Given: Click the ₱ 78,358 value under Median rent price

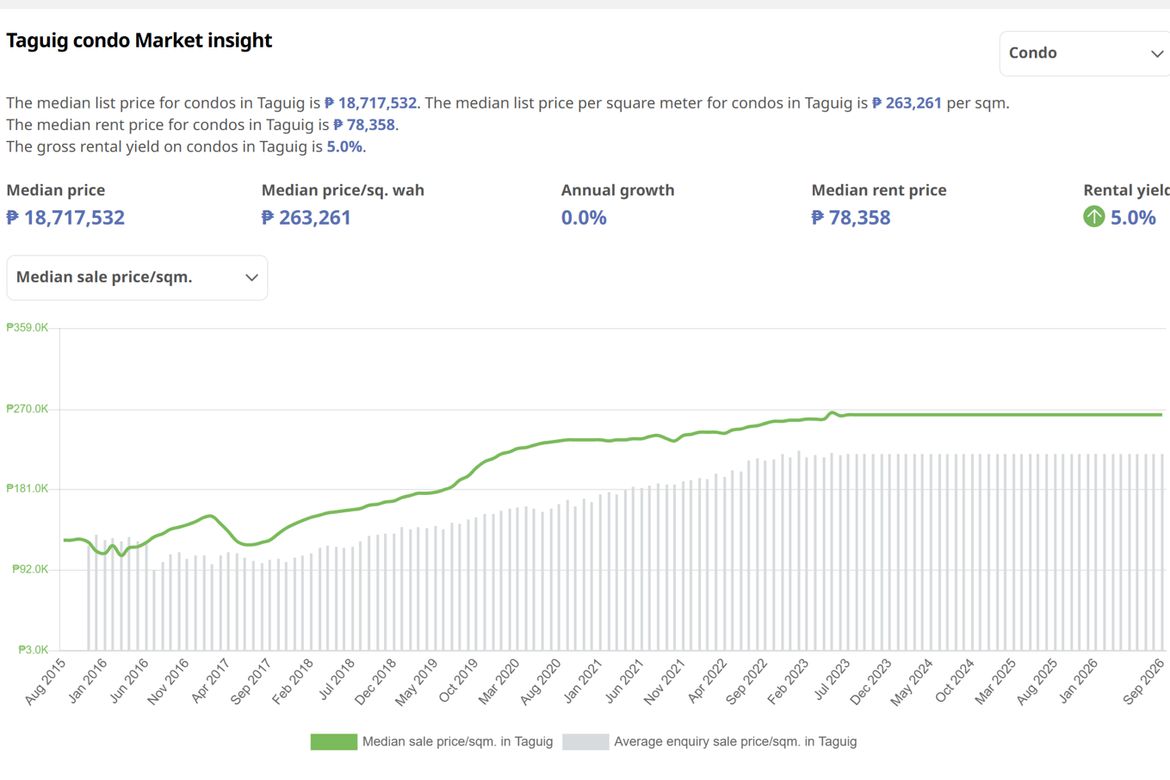Looking at the screenshot, I should [851, 218].
